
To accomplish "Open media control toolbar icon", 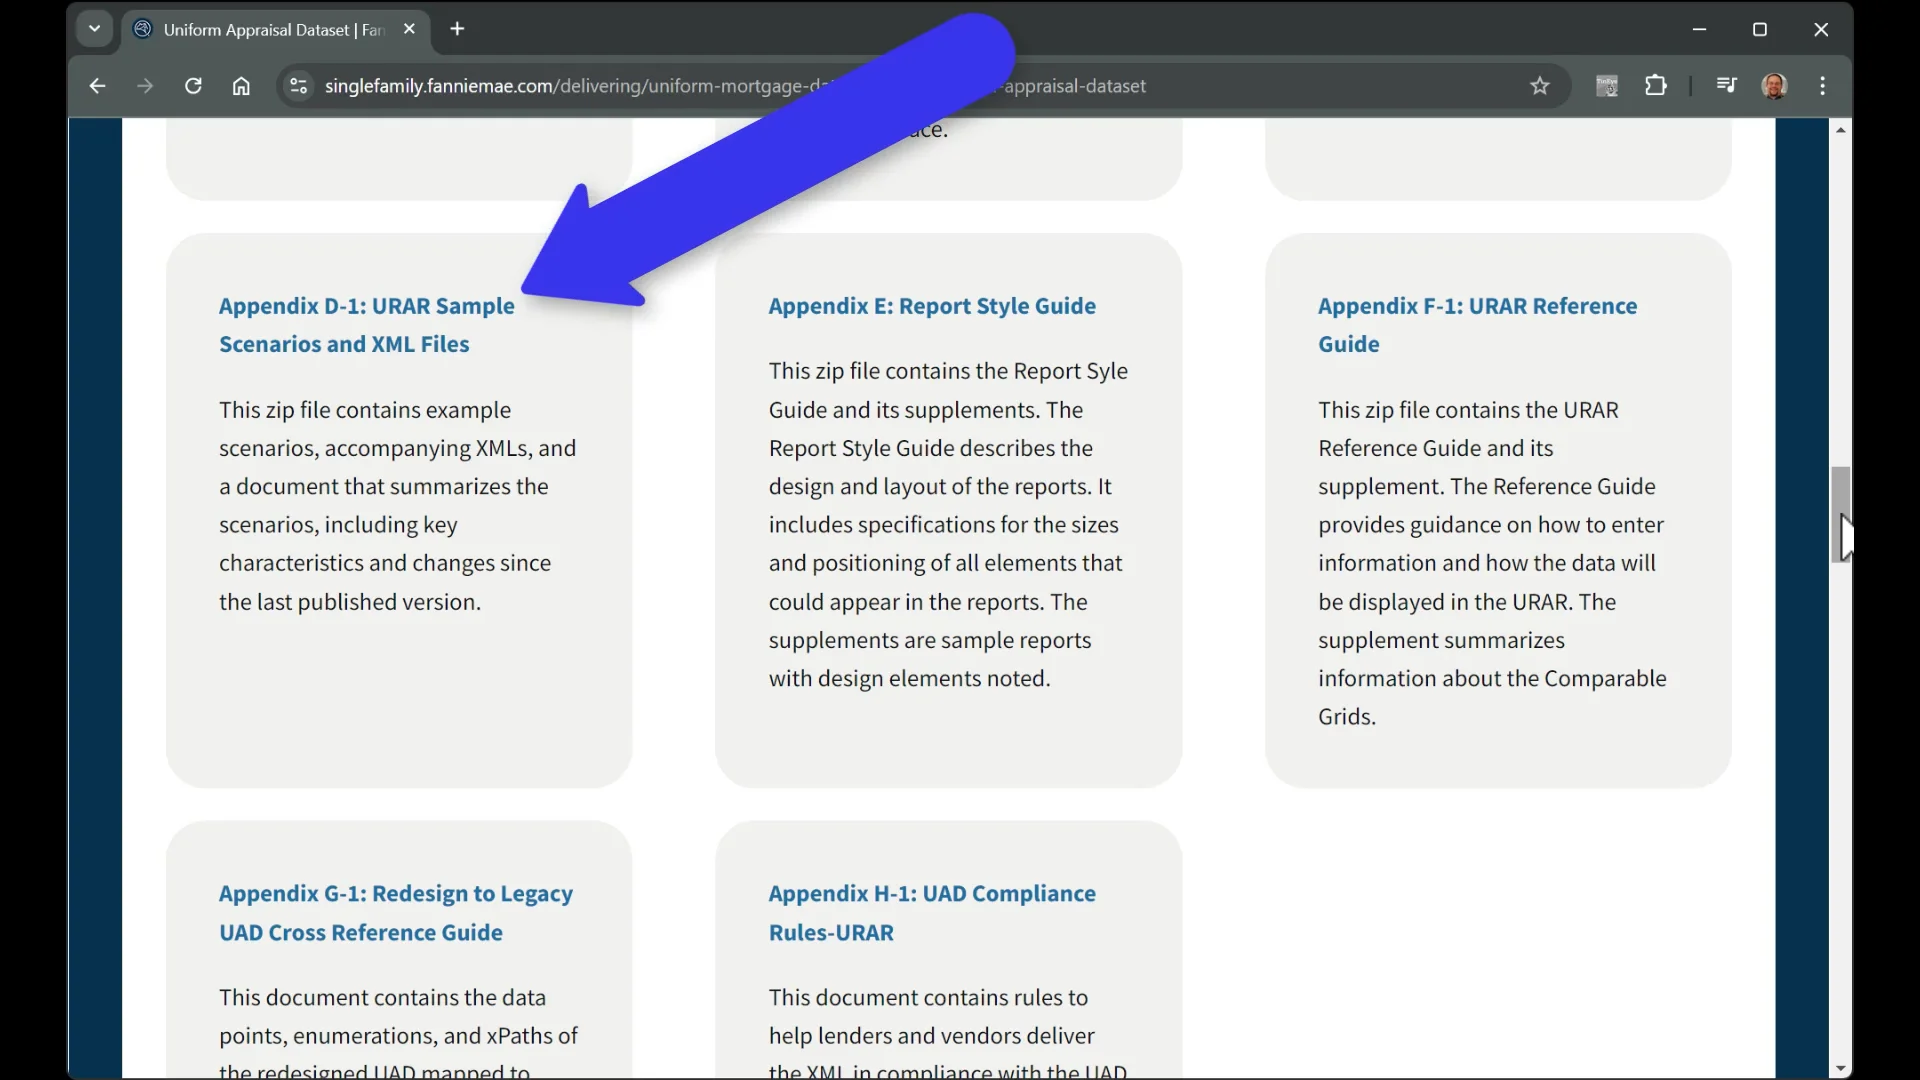I will click(x=1726, y=86).
